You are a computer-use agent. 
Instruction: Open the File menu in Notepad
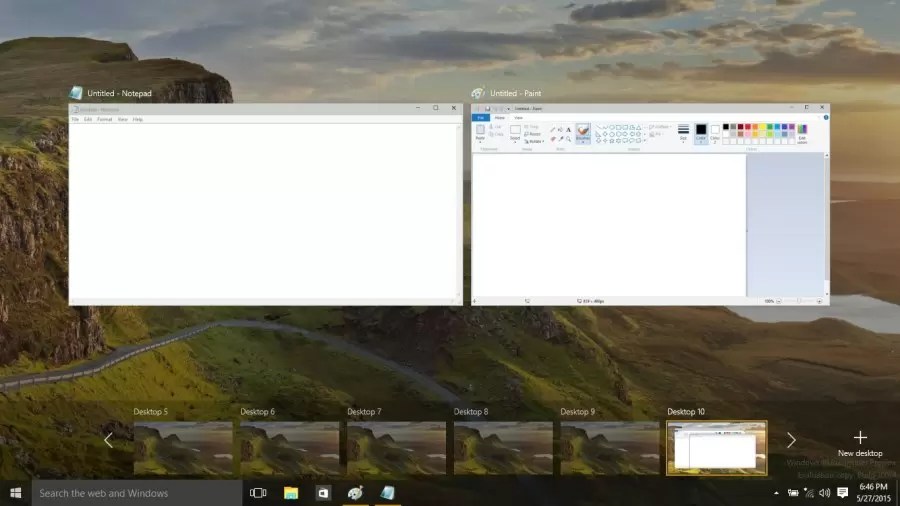75,119
